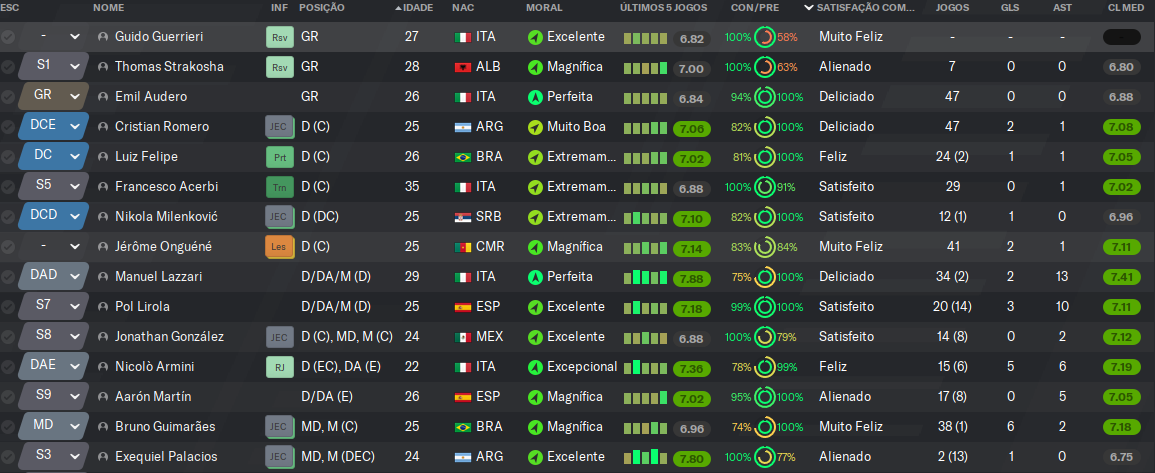
Task: Click the JEC icon next to Cristian Romero
Action: point(280,127)
